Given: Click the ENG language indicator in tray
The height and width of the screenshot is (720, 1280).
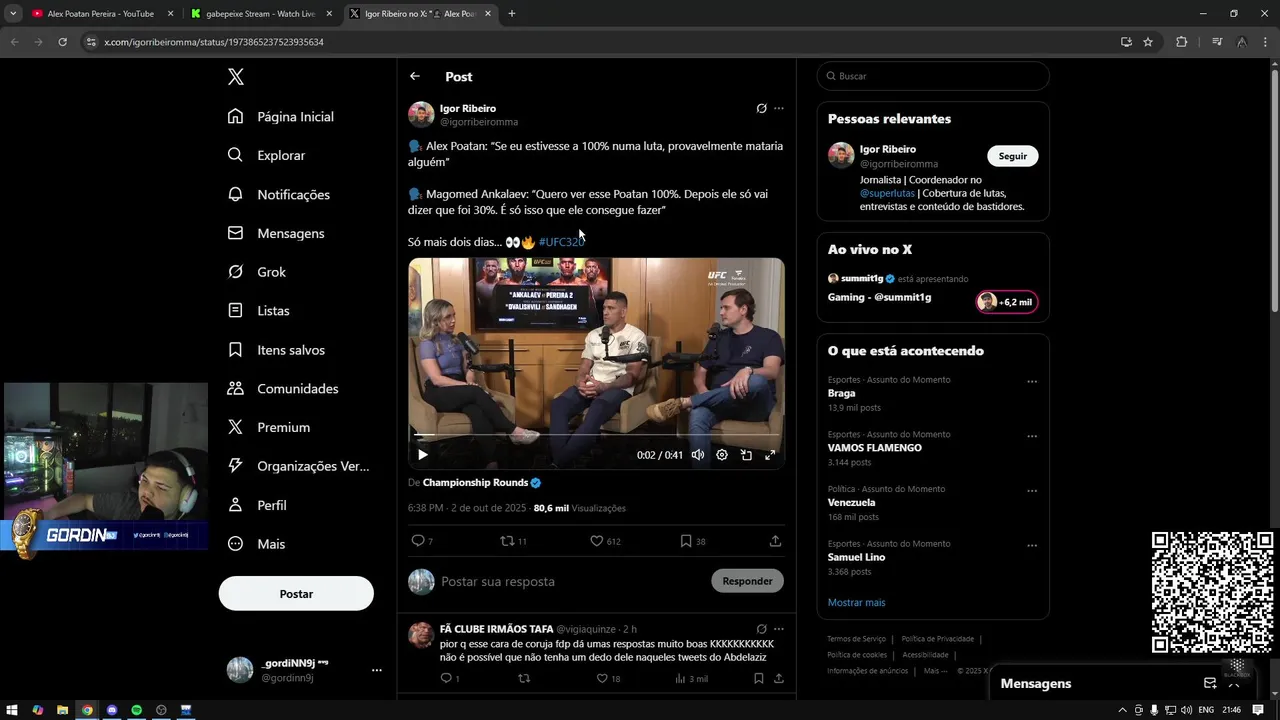Looking at the screenshot, I should coord(1207,710).
